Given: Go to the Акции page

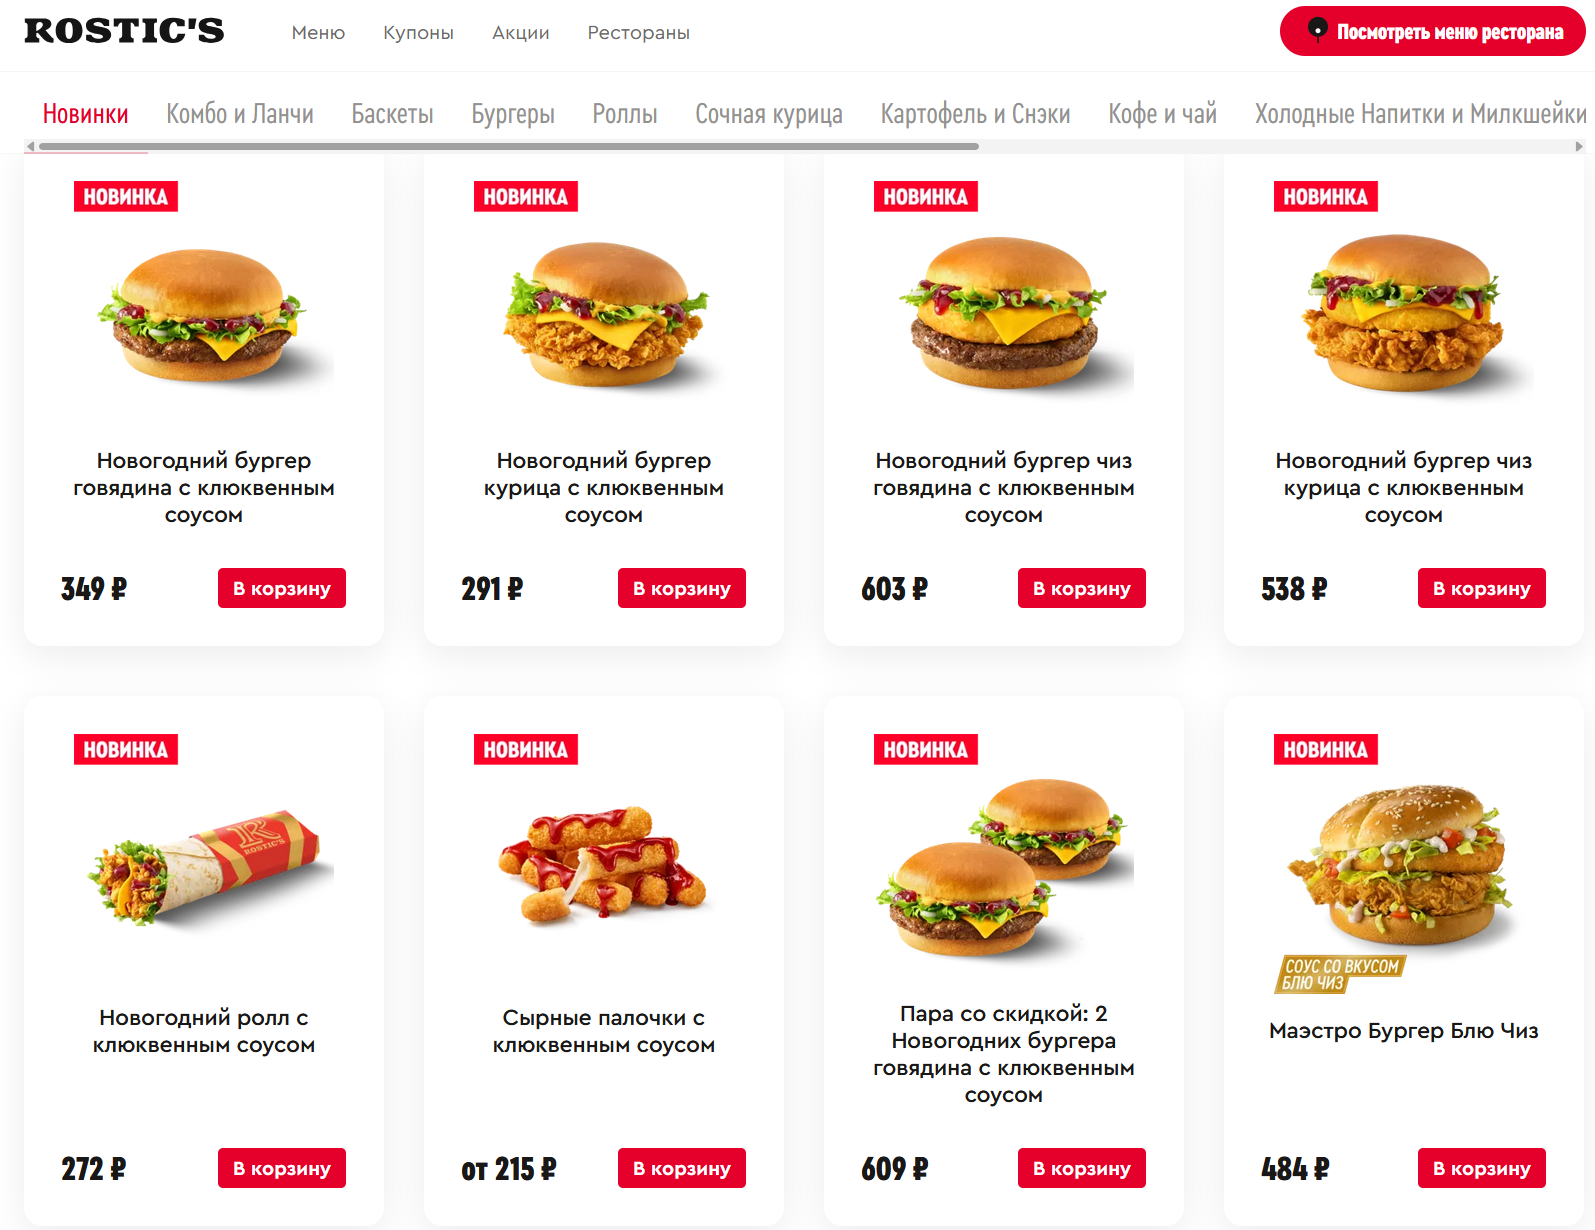Looking at the screenshot, I should [521, 33].
